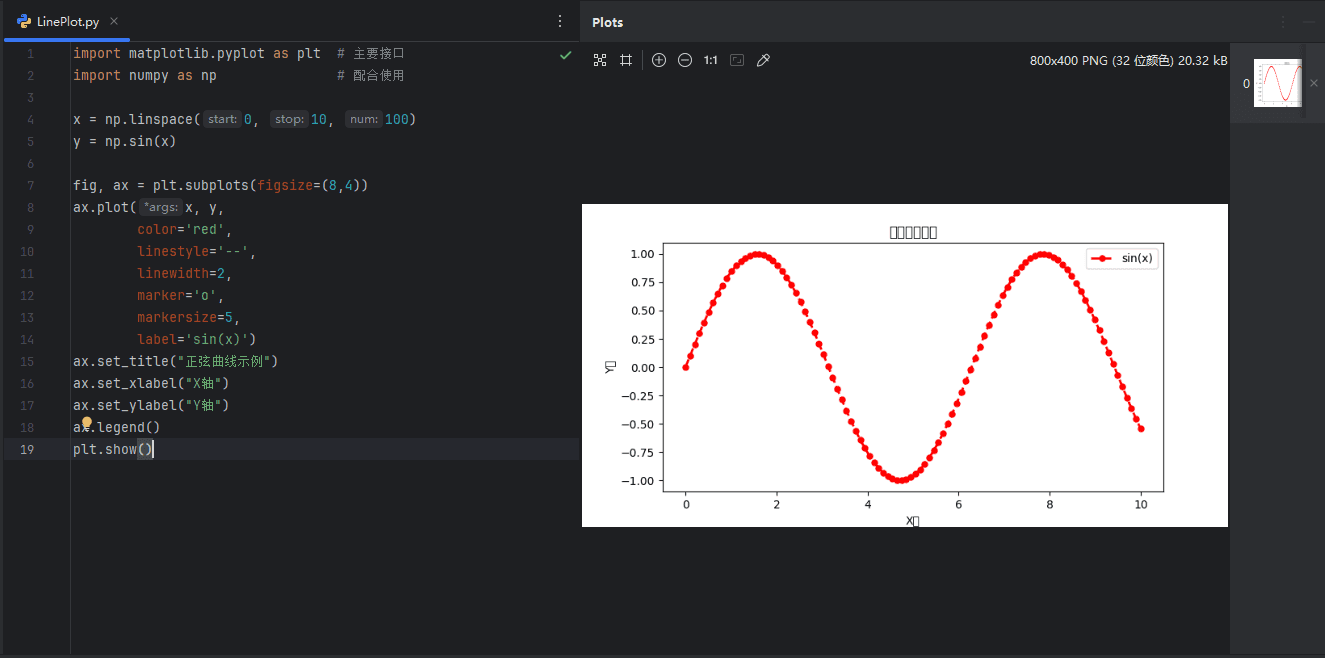Place cursor on 'import matplotlib.pyplot as plt'
This screenshot has height=658, width=1325.
point(197,53)
